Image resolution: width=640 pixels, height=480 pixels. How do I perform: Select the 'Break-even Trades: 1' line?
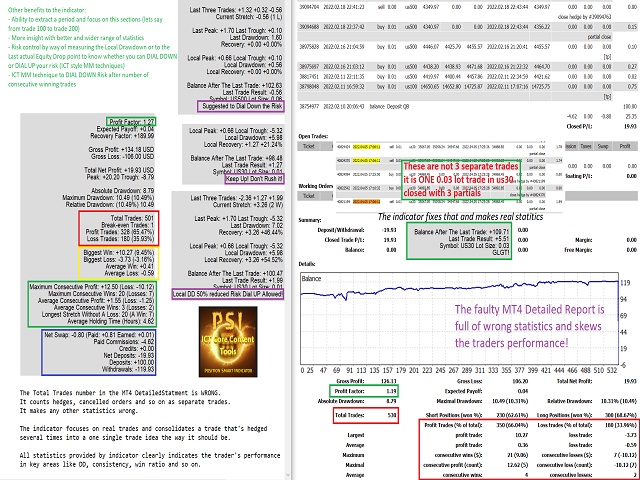click(x=127, y=225)
